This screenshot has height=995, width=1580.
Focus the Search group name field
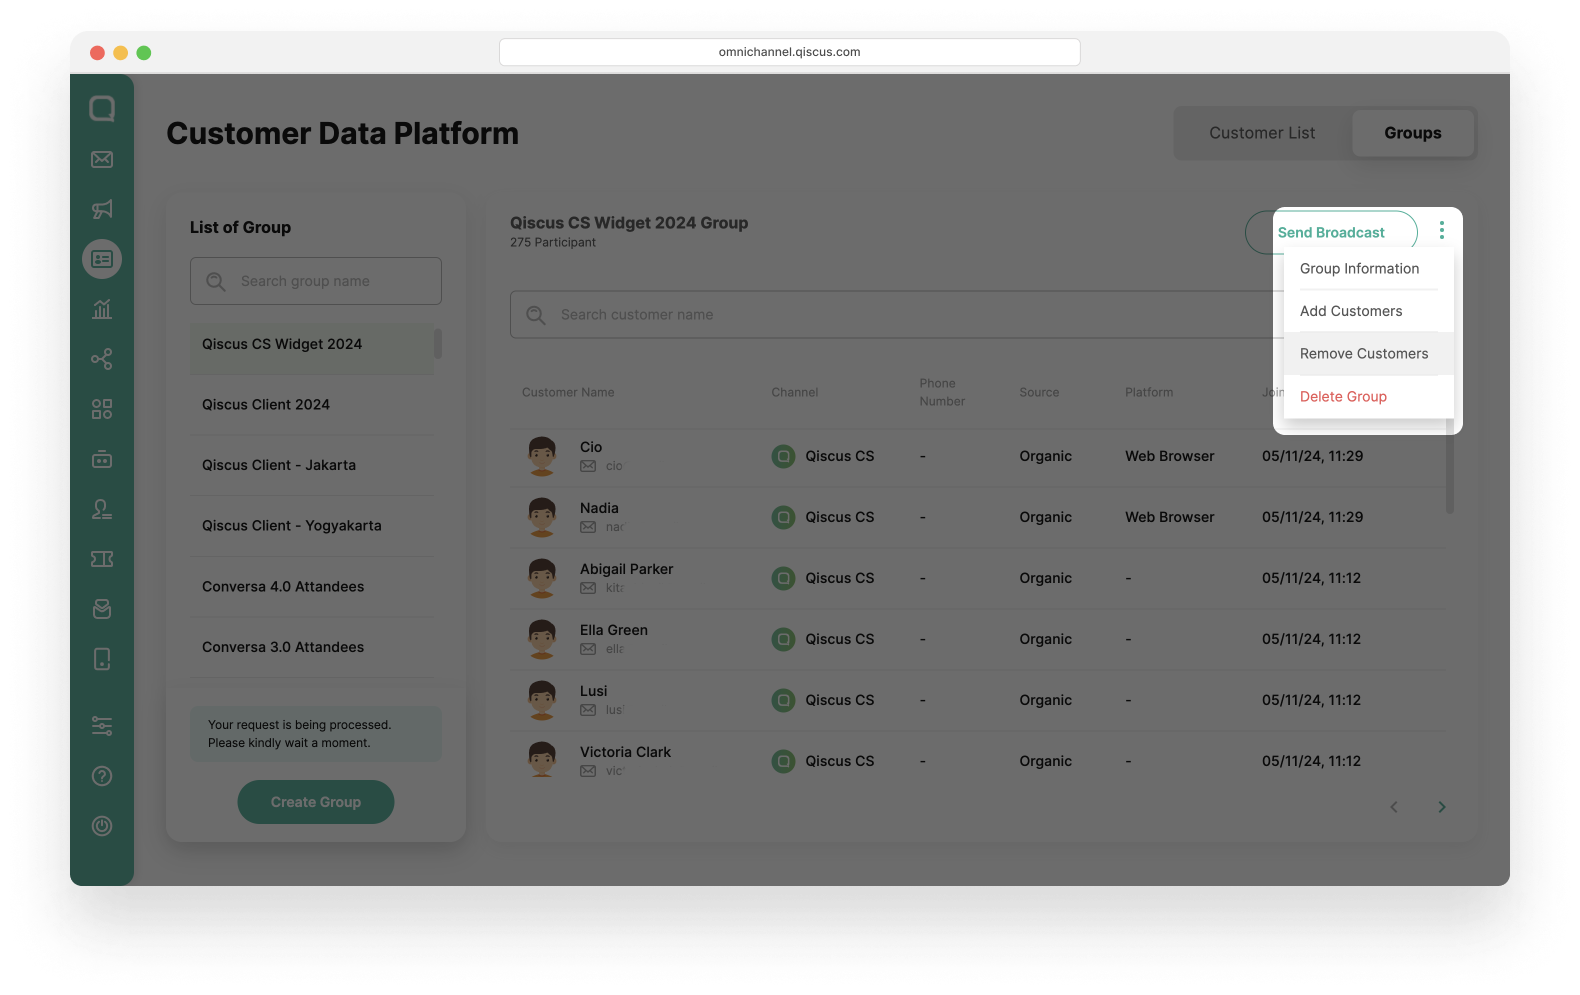(x=316, y=281)
